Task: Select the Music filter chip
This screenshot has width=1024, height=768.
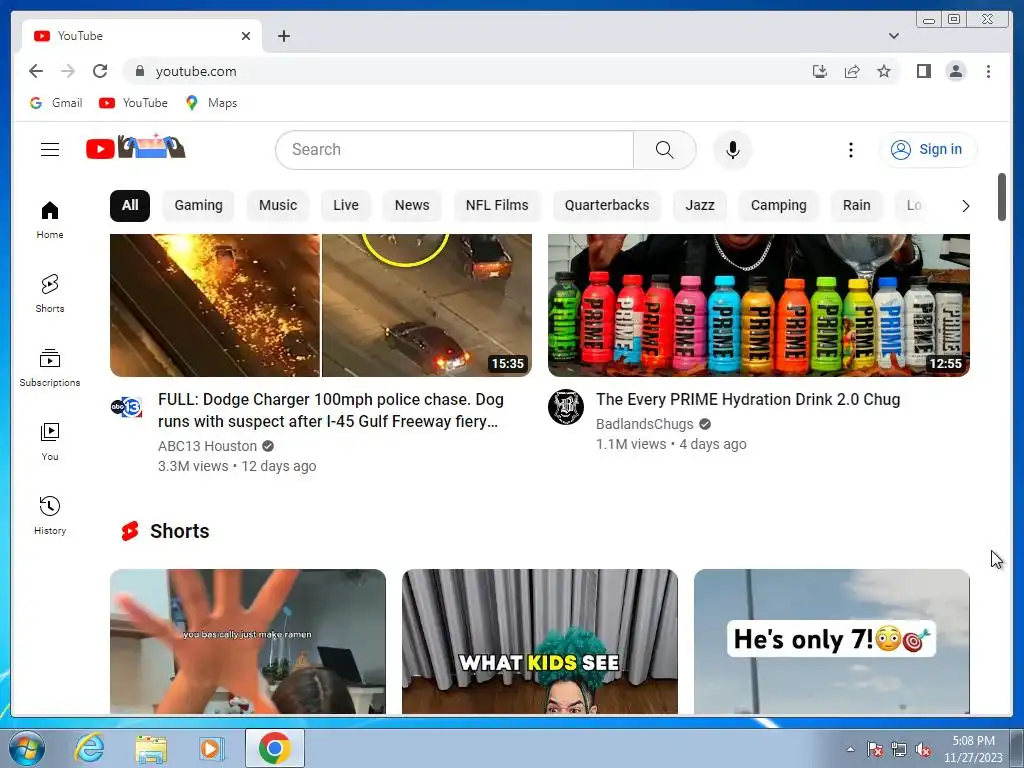Action: [278, 206]
